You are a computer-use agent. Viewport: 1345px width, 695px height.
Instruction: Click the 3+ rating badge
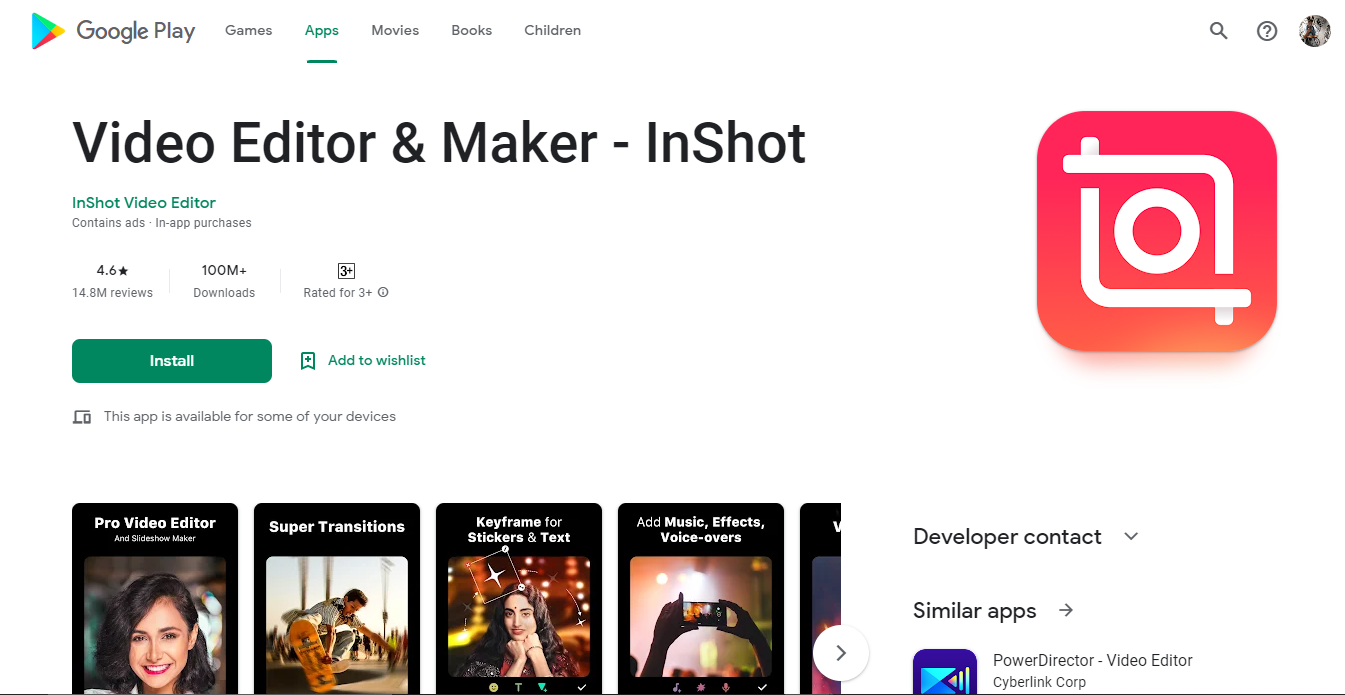(346, 271)
